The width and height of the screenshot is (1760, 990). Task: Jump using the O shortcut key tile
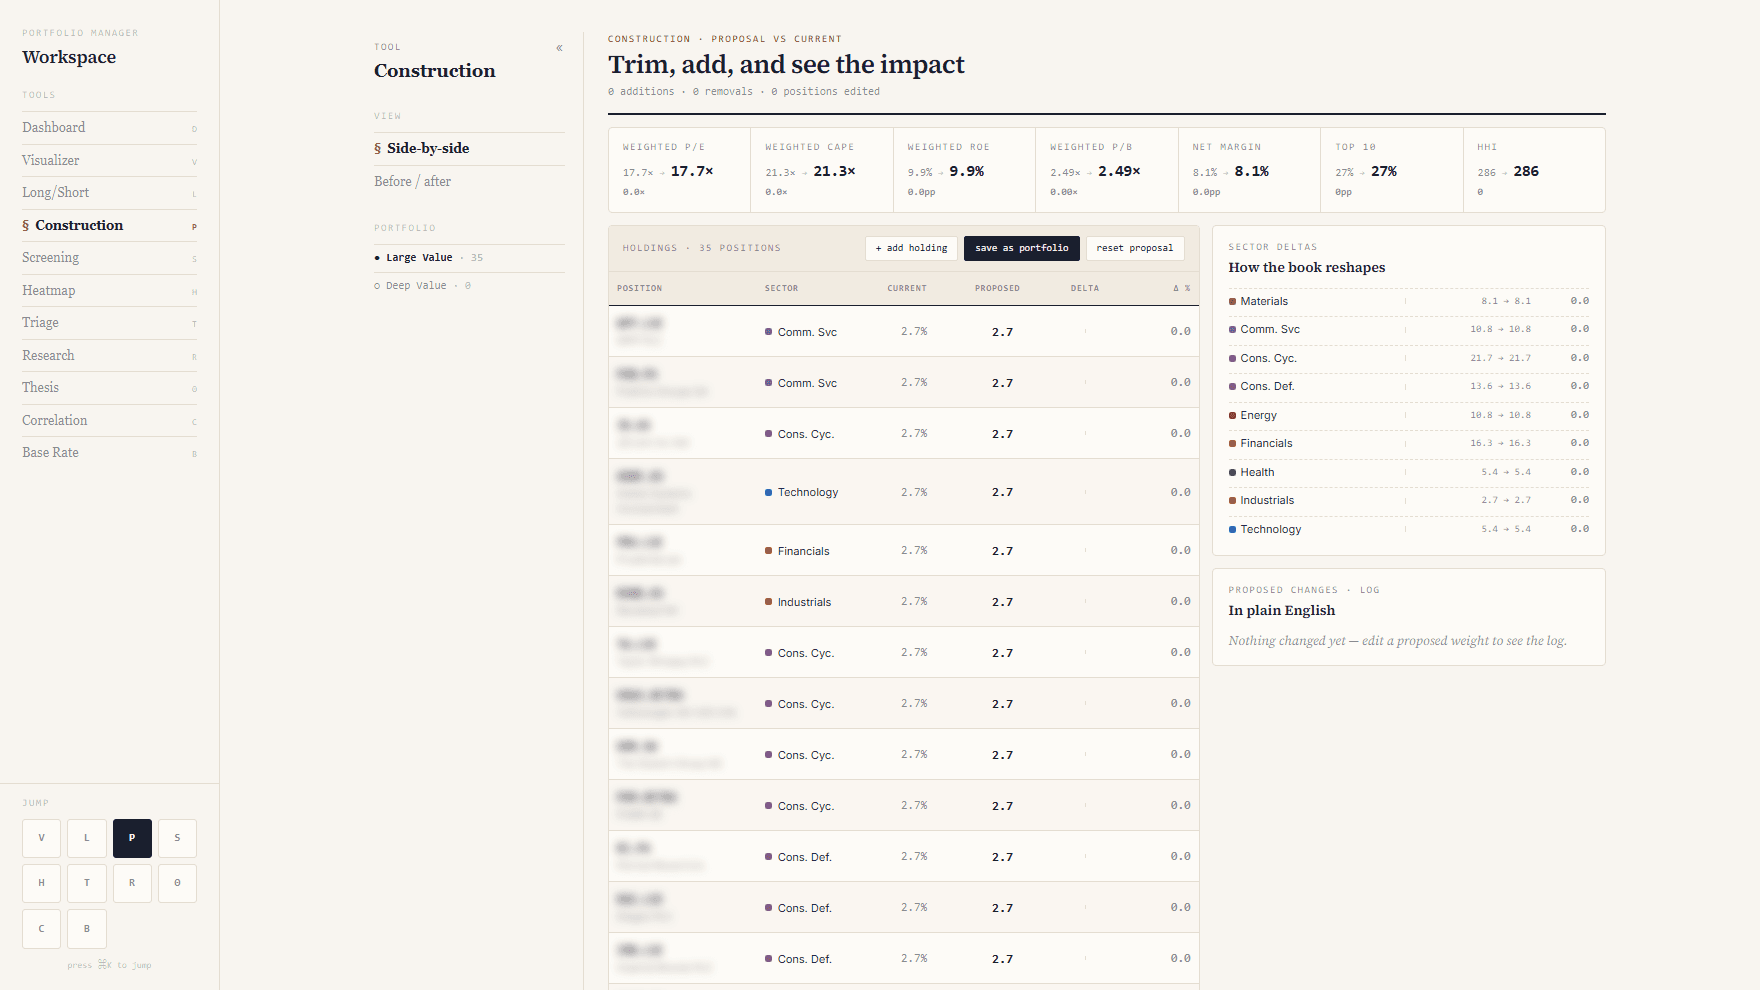point(177,883)
